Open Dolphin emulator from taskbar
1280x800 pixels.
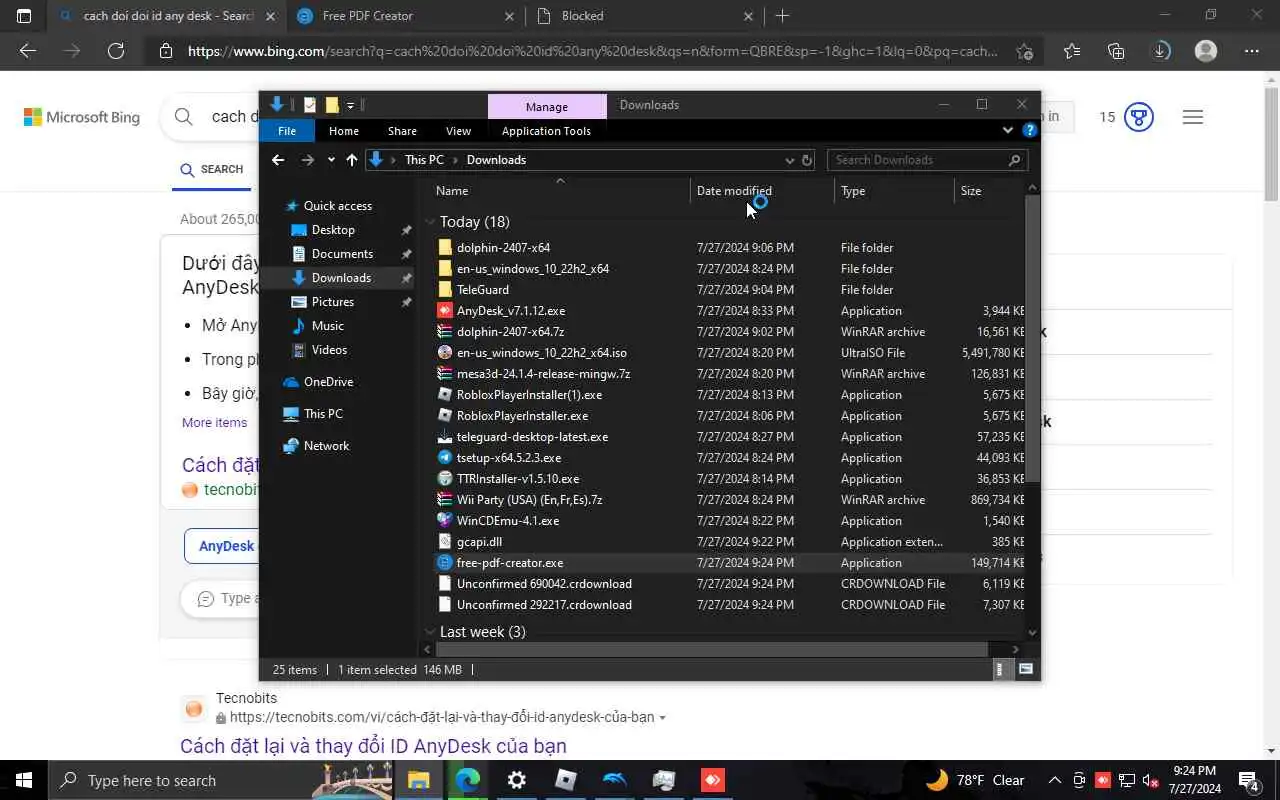click(x=615, y=780)
